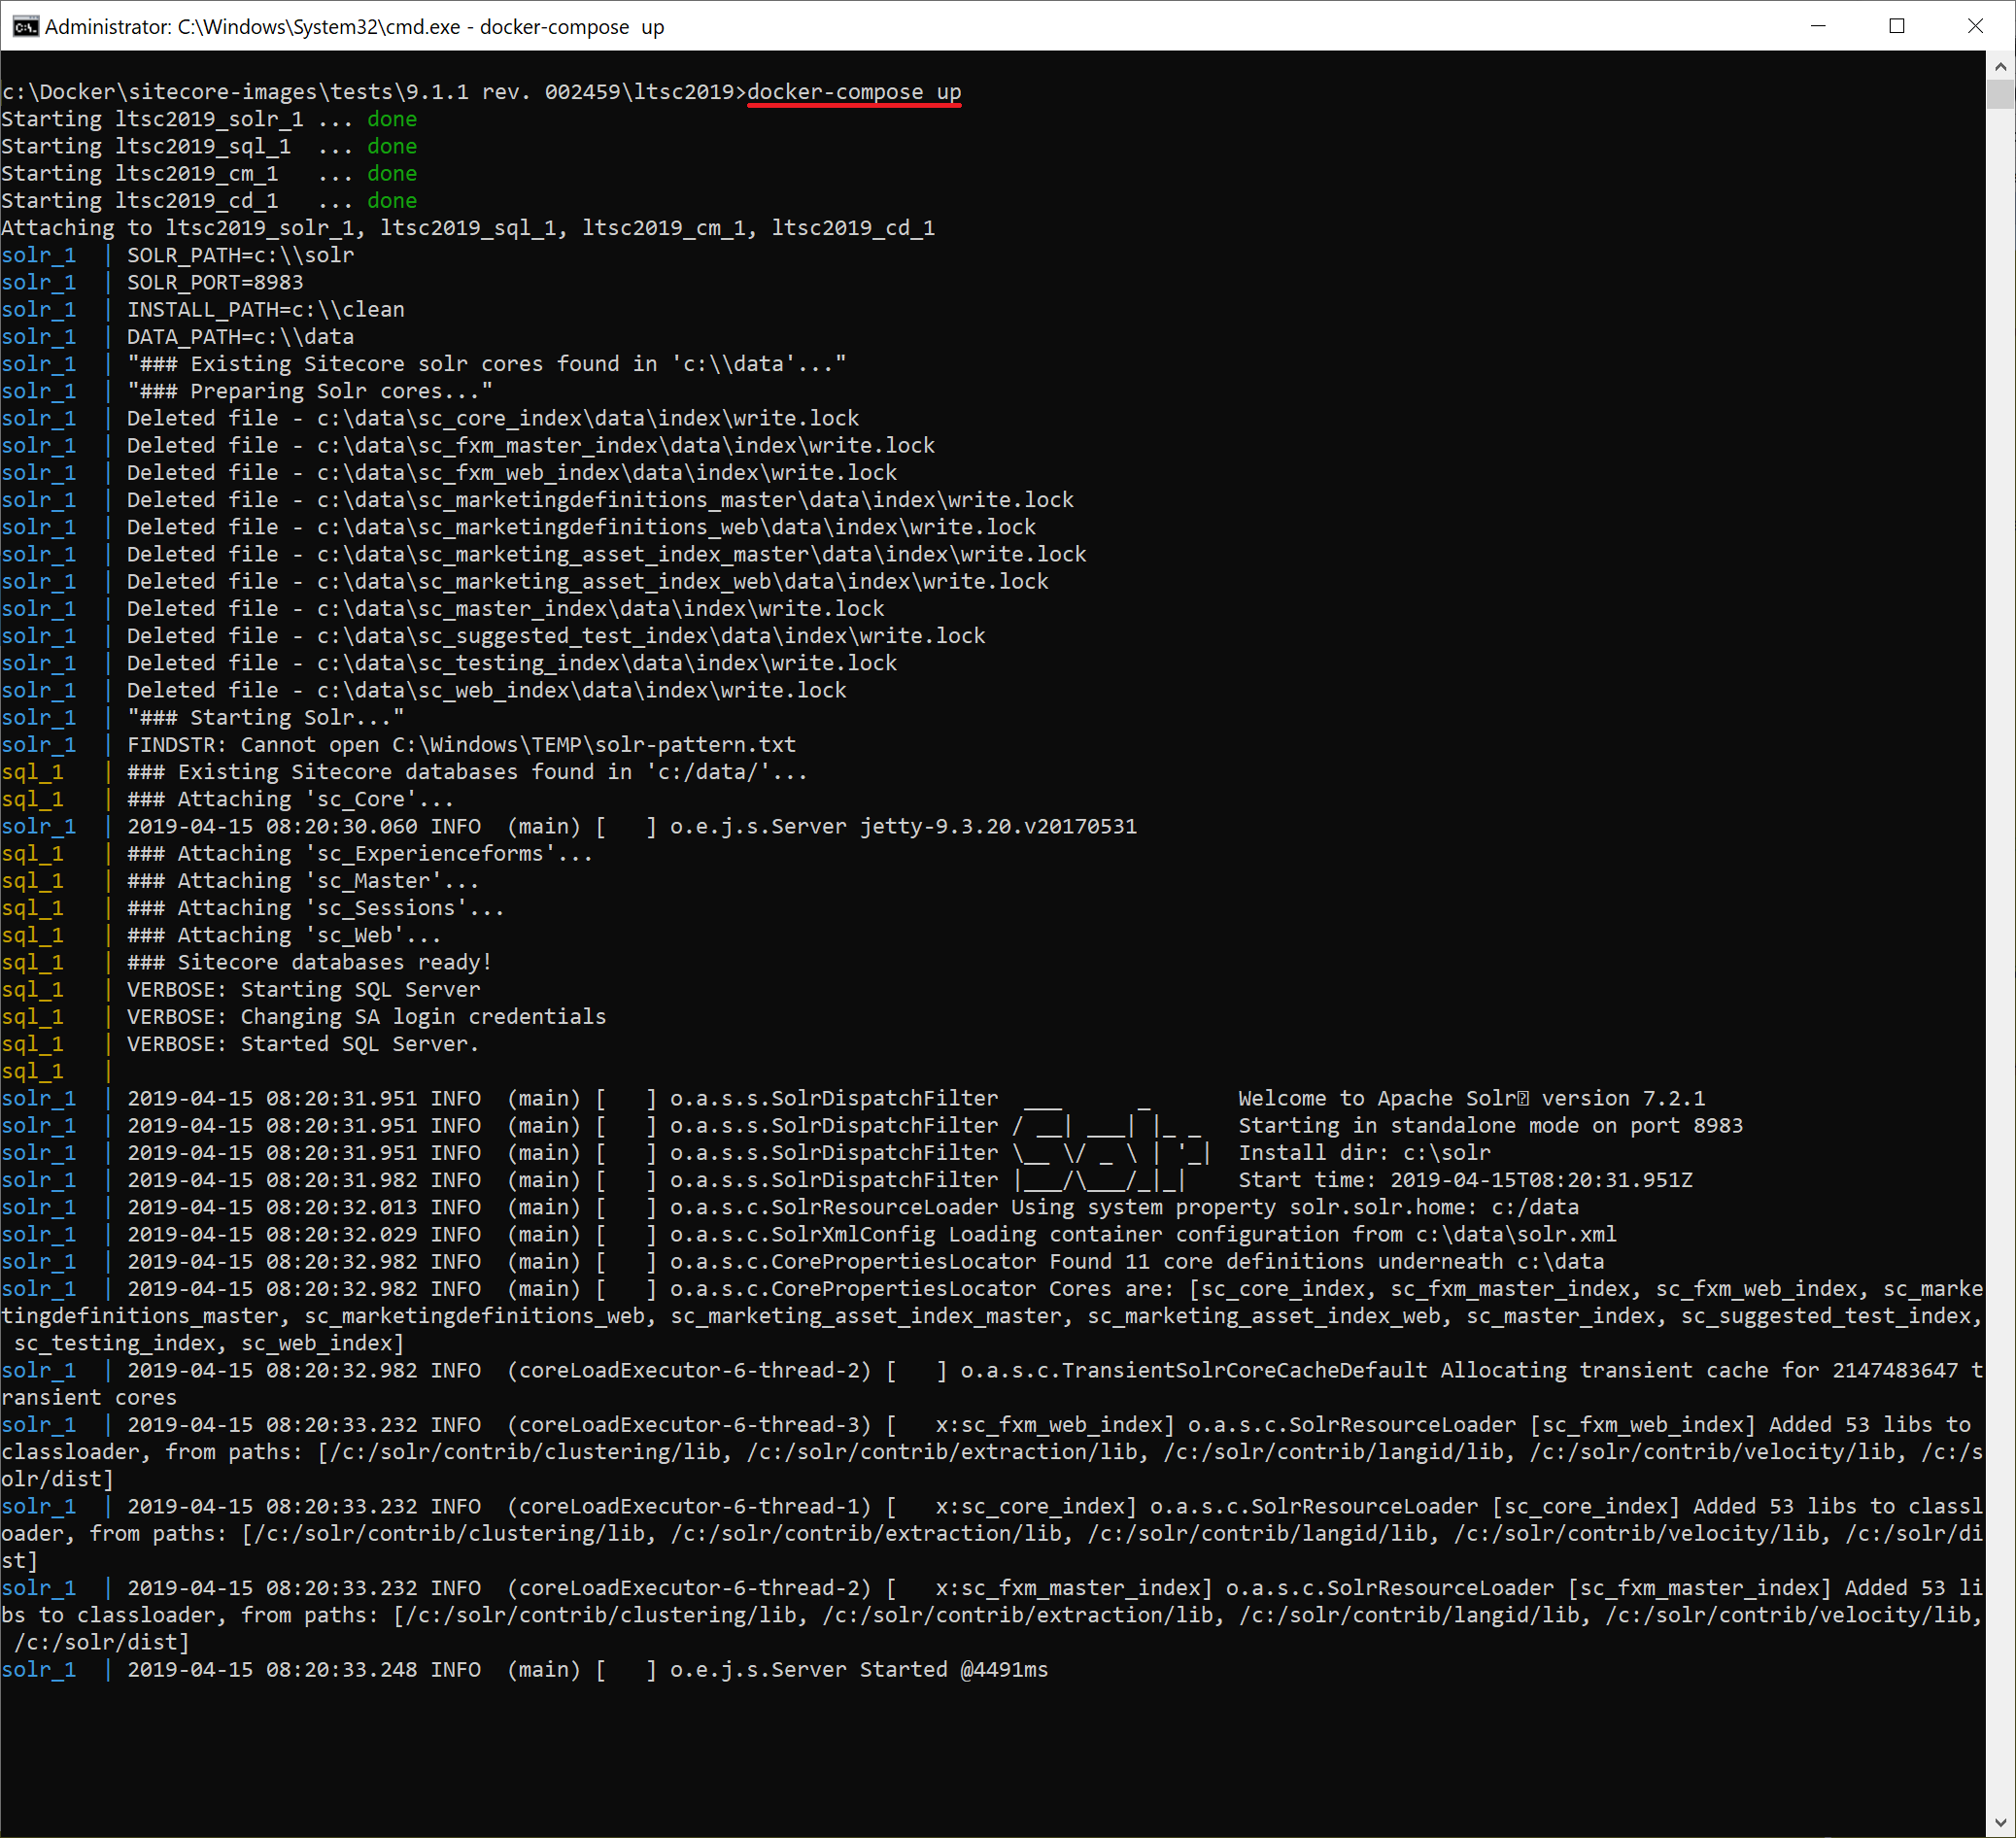Grab the vertical scrollbar thumb

pyautogui.click(x=1999, y=95)
